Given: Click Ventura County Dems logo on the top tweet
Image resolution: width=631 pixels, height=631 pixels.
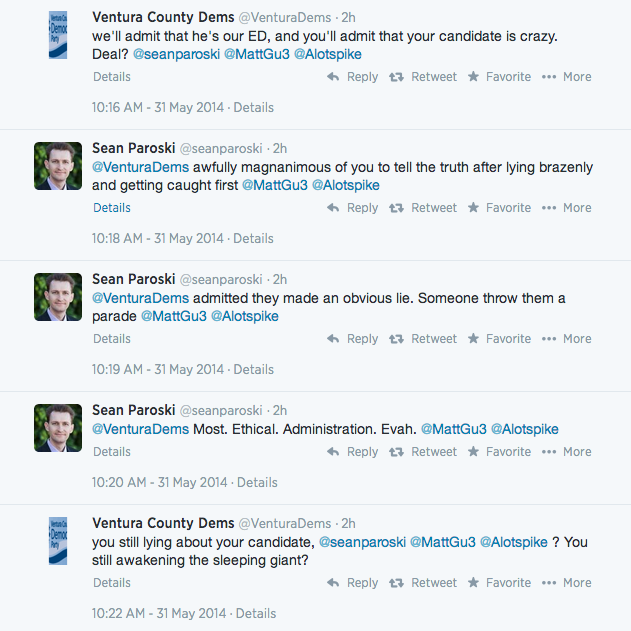Looking at the screenshot, I should pos(58,35).
